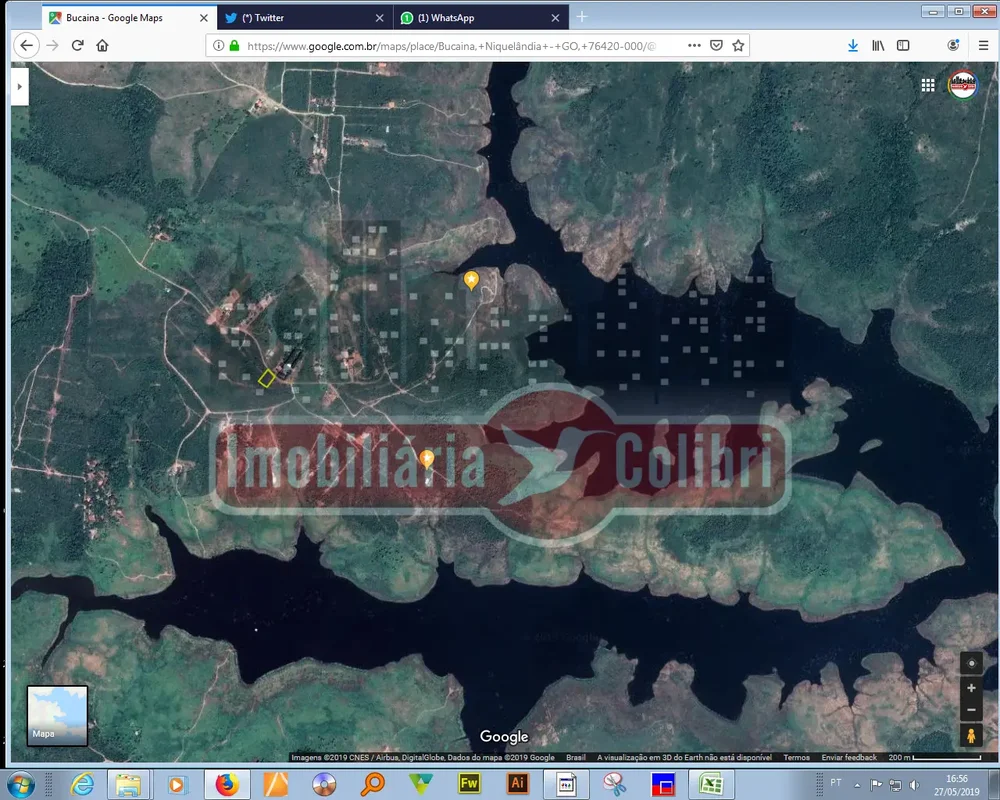Zoom out using the minus button
The image size is (1000, 800).
pos(971,710)
